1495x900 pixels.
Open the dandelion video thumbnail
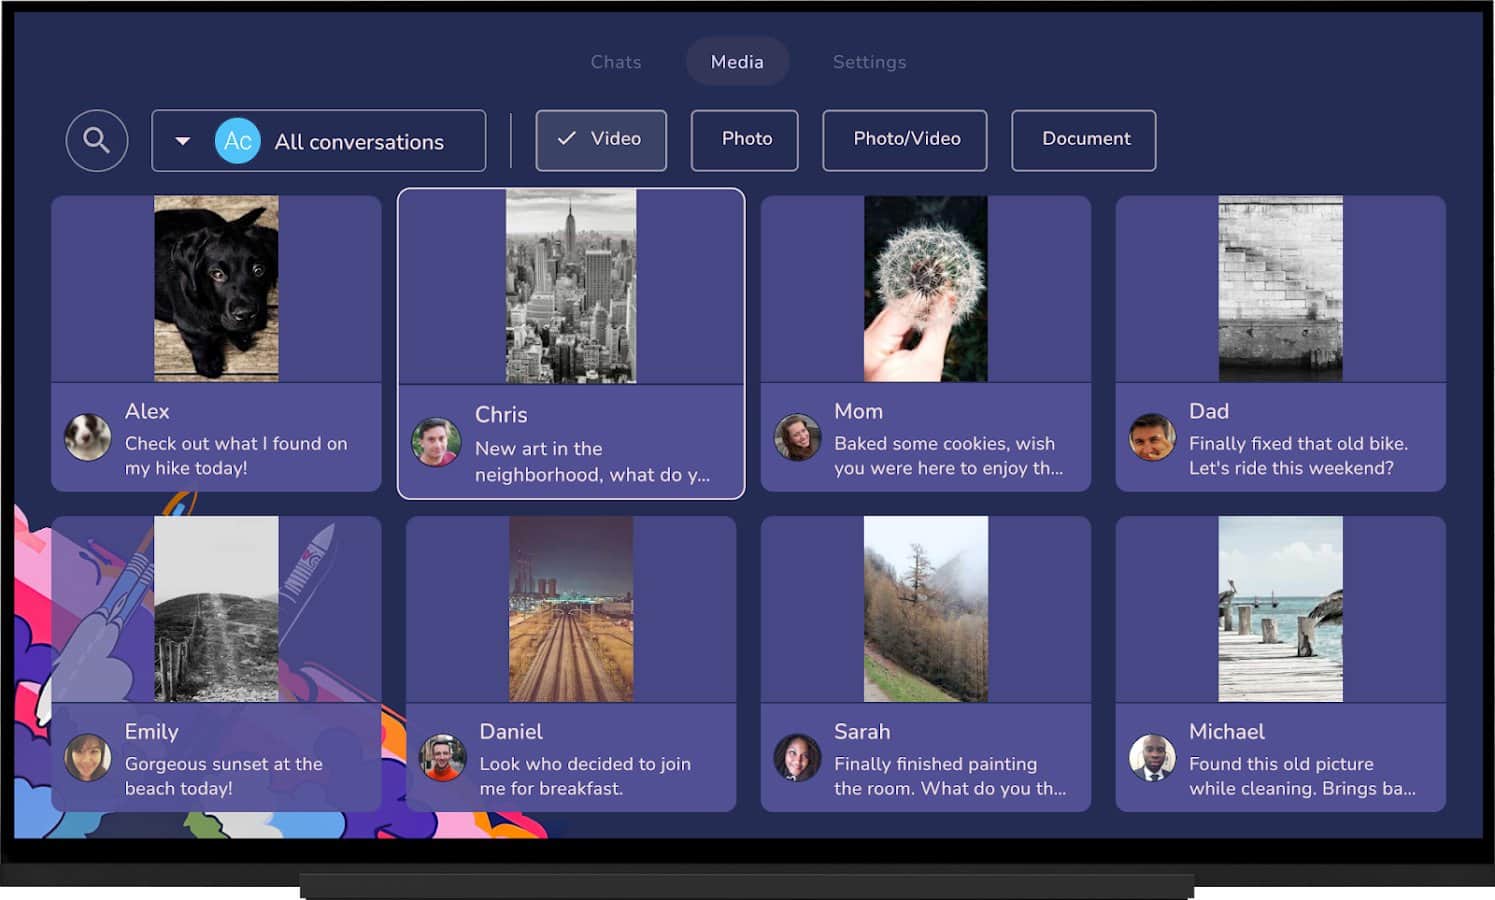(x=925, y=288)
